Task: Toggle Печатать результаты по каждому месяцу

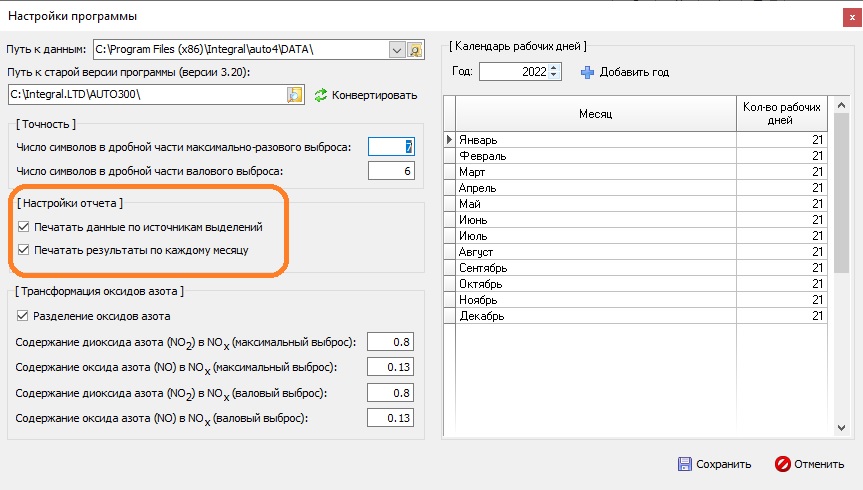Action: click(24, 250)
